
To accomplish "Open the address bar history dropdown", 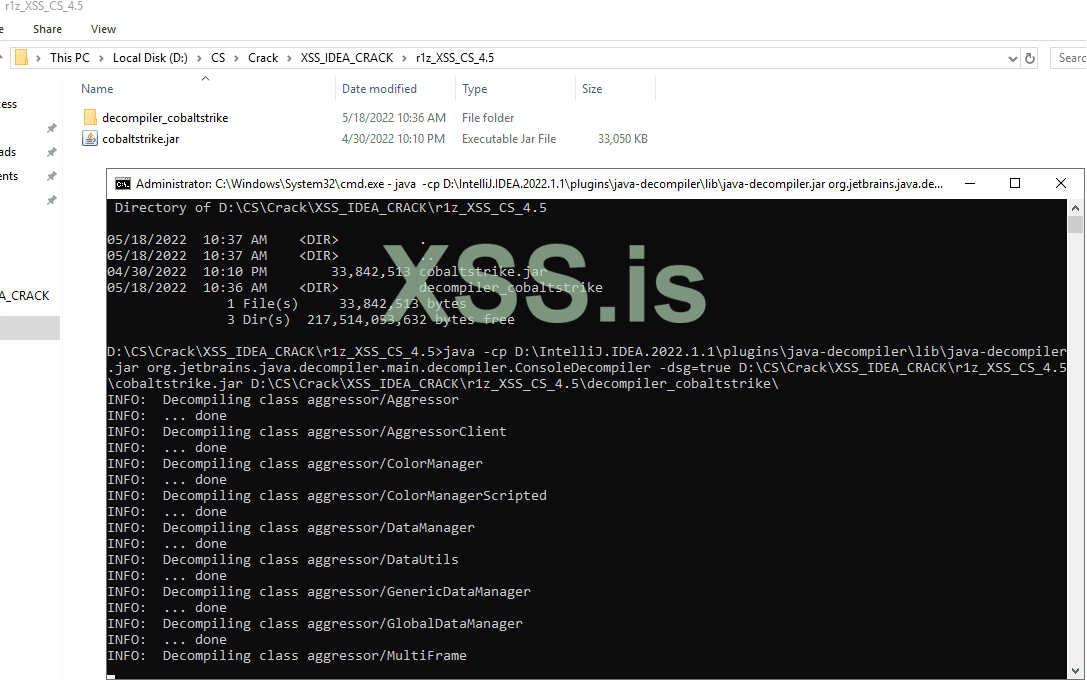I will point(1012,59).
